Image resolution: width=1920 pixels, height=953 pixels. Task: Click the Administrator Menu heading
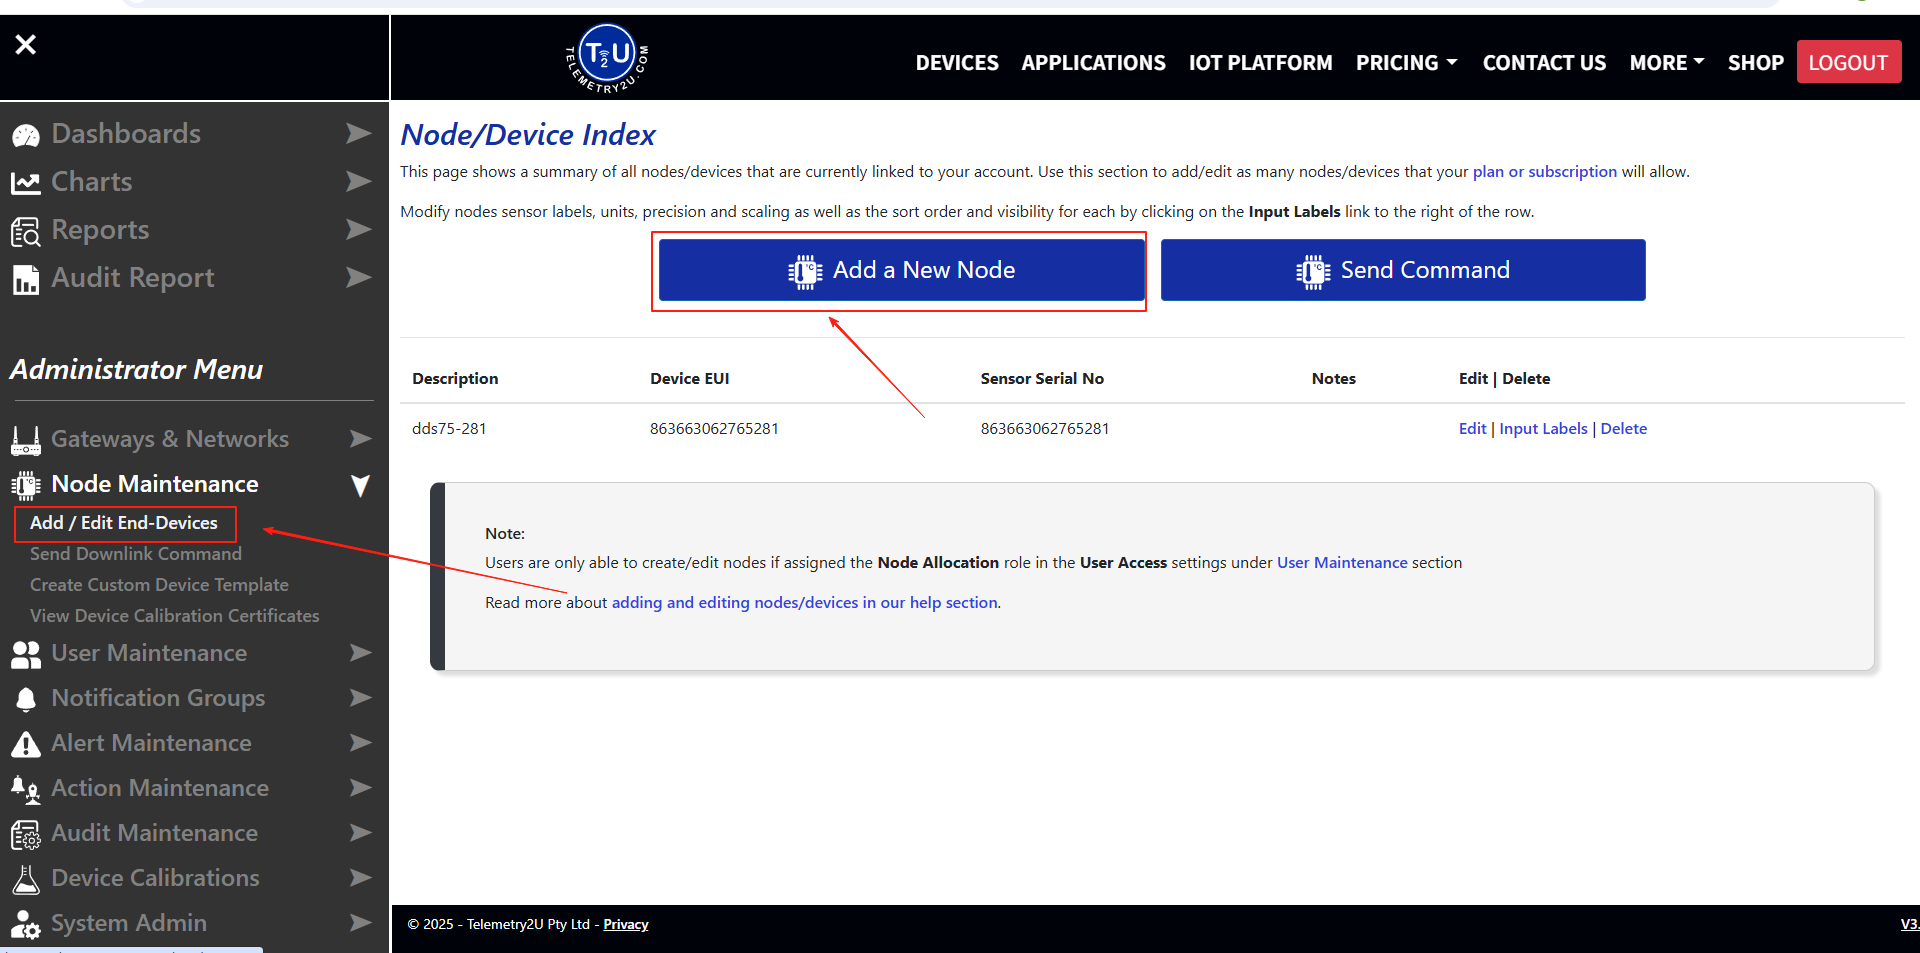point(136,370)
